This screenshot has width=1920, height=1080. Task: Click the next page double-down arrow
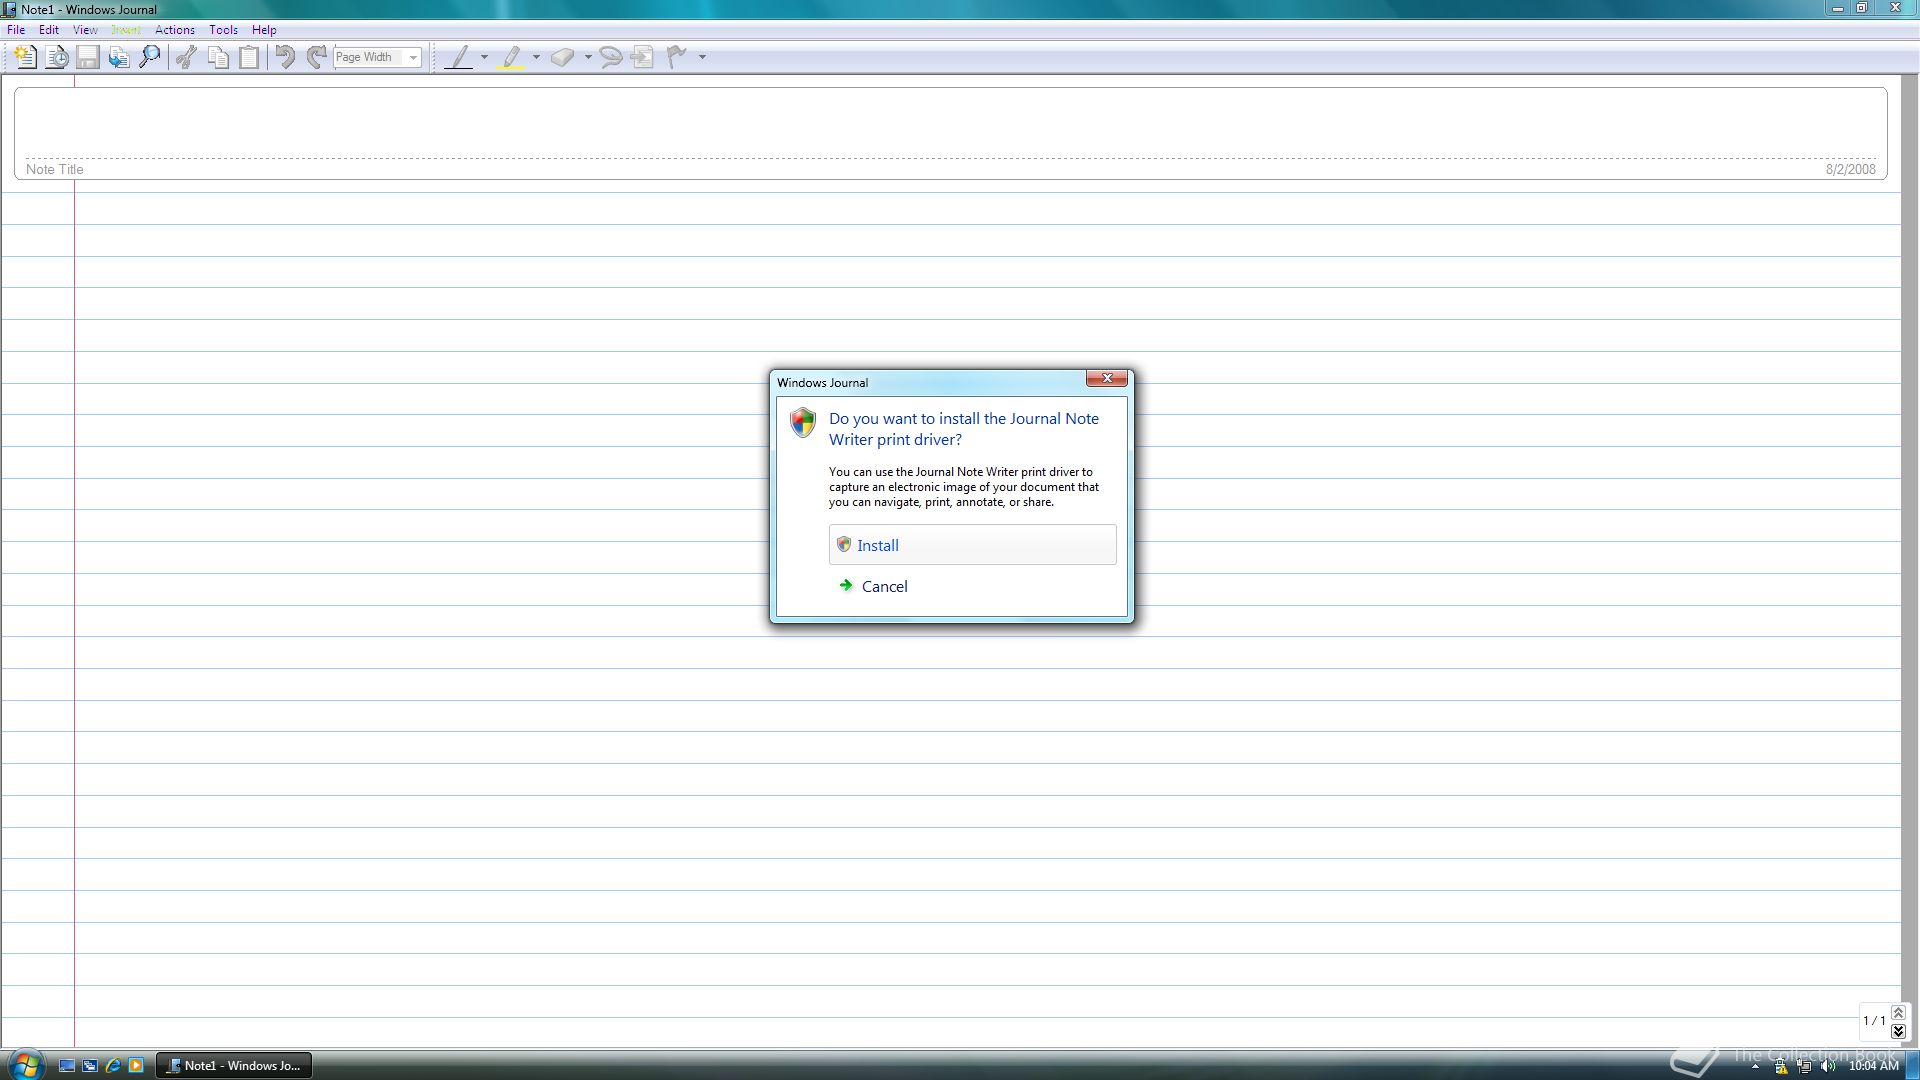(x=1898, y=1031)
